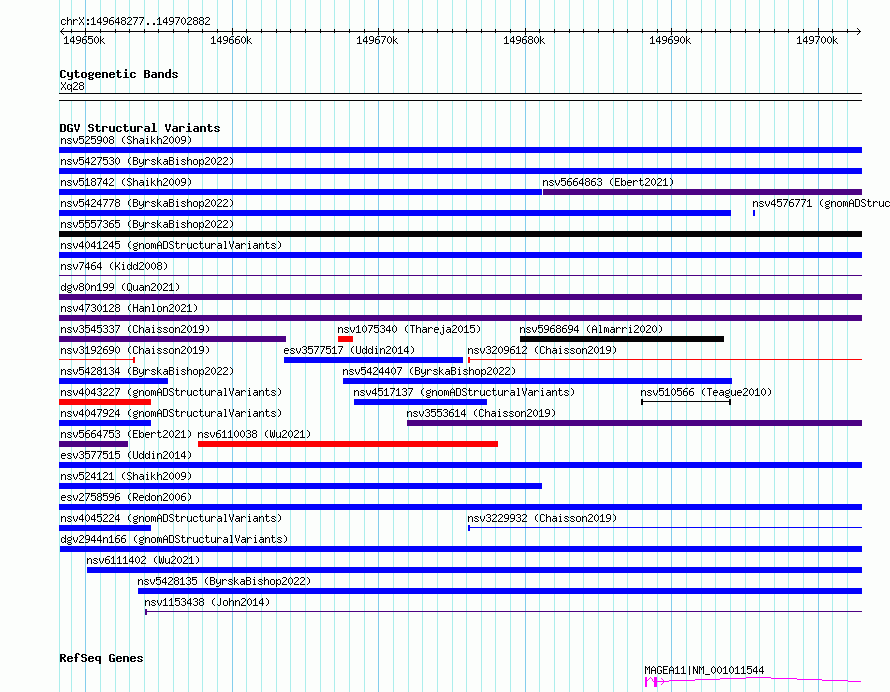This screenshot has height=692, width=890.
Task: Click esv2758596 (Redon2006) label
Action: [126, 497]
